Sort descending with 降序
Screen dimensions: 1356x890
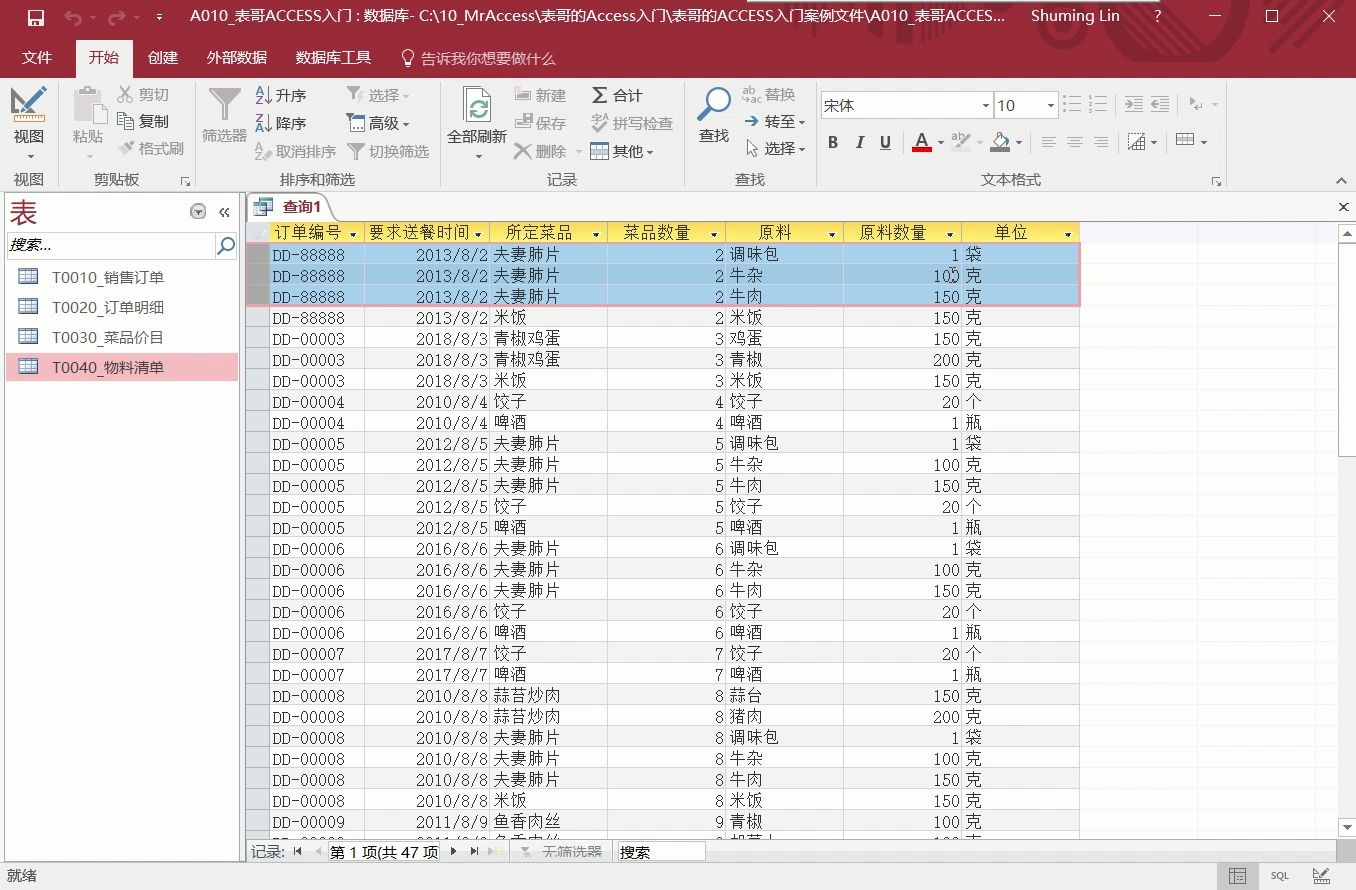(x=280, y=123)
